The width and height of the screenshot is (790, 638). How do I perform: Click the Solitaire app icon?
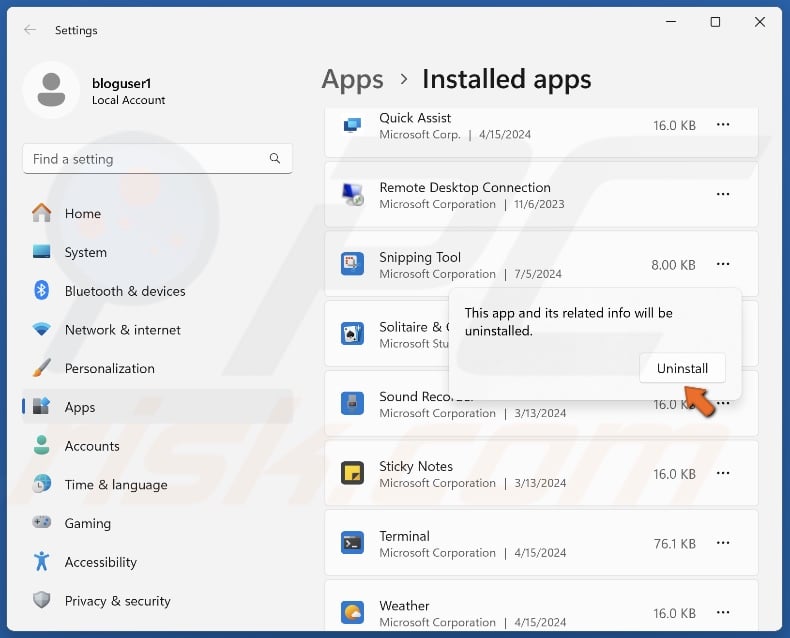click(x=352, y=334)
